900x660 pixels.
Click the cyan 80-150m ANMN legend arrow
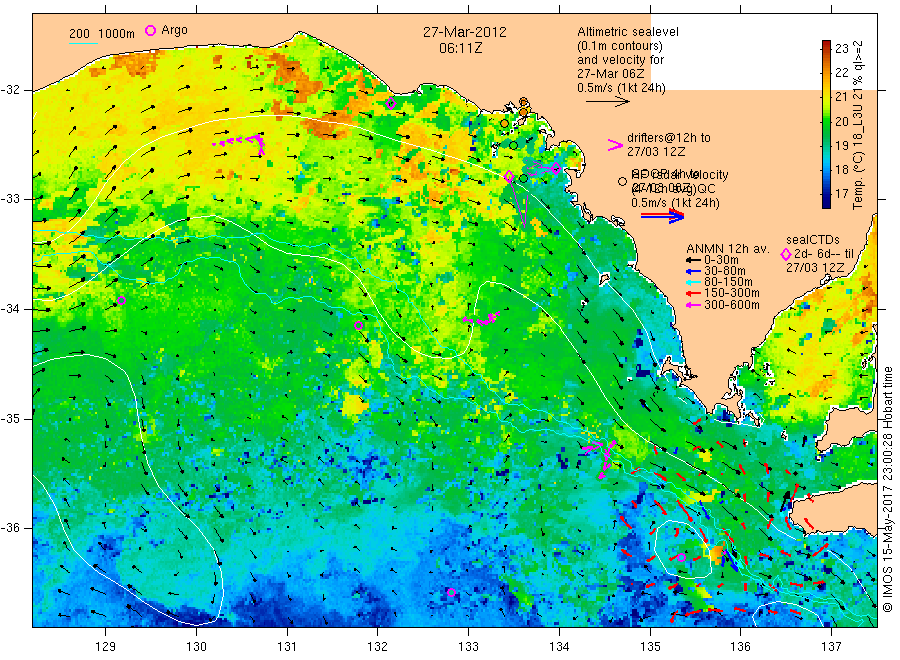[x=693, y=282]
